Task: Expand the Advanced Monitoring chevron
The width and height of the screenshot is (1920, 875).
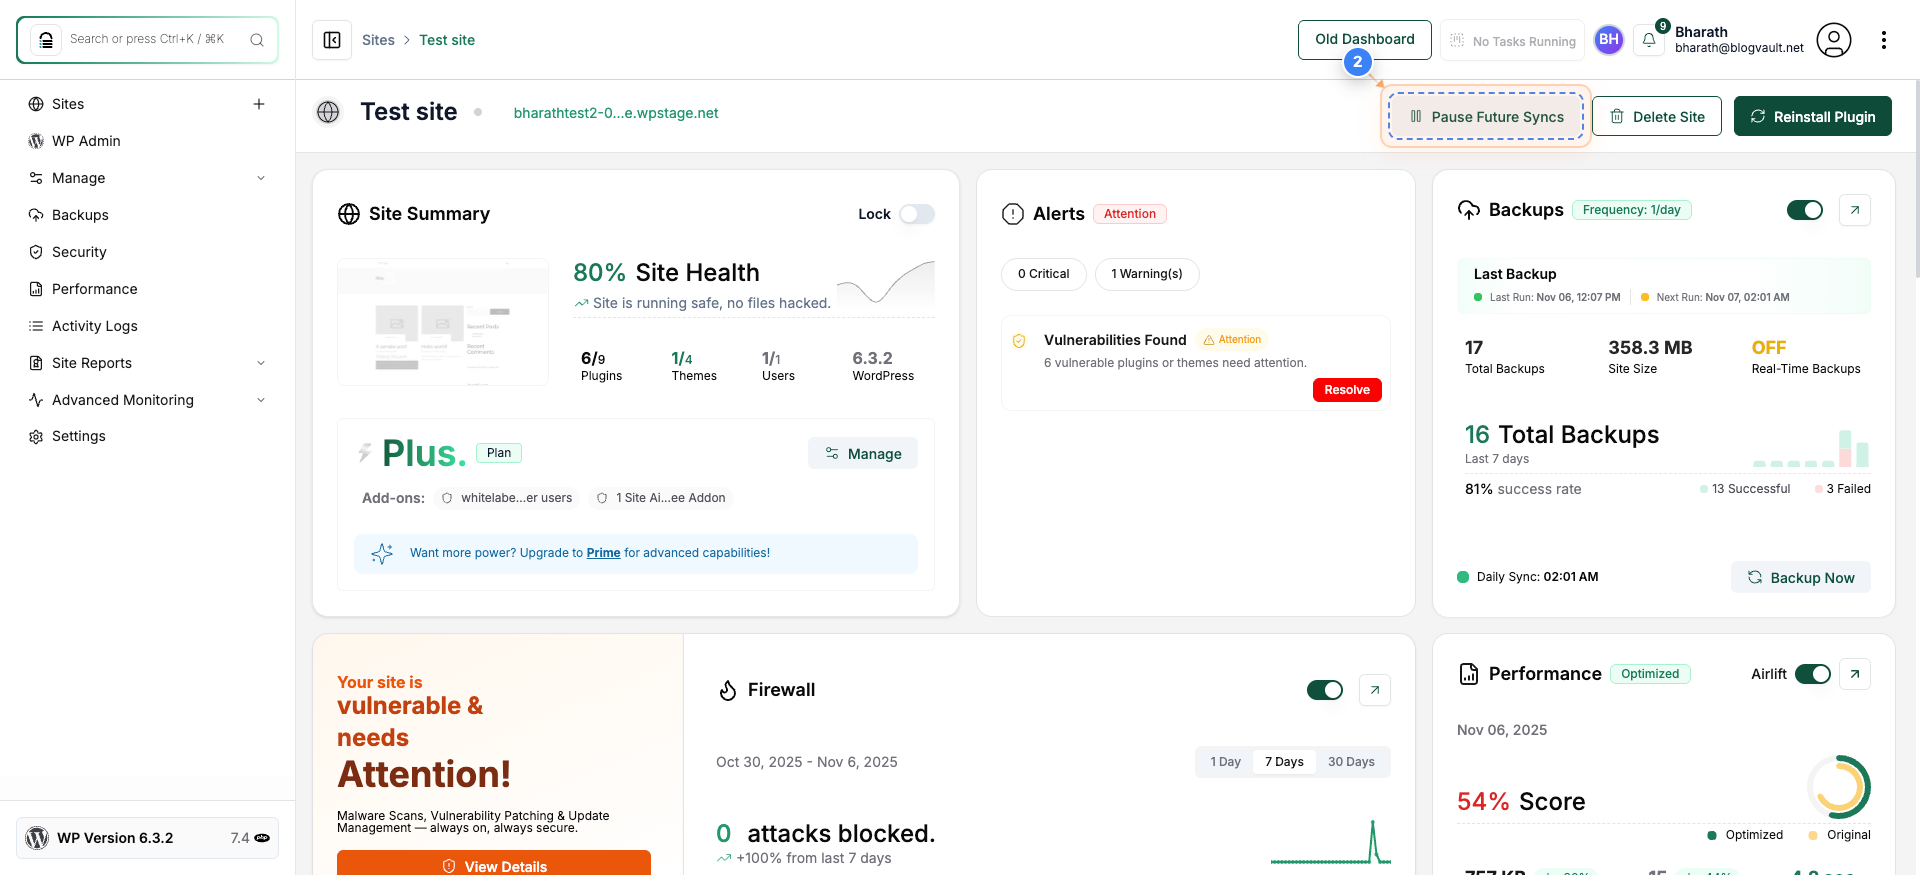Action: pyautogui.click(x=261, y=400)
